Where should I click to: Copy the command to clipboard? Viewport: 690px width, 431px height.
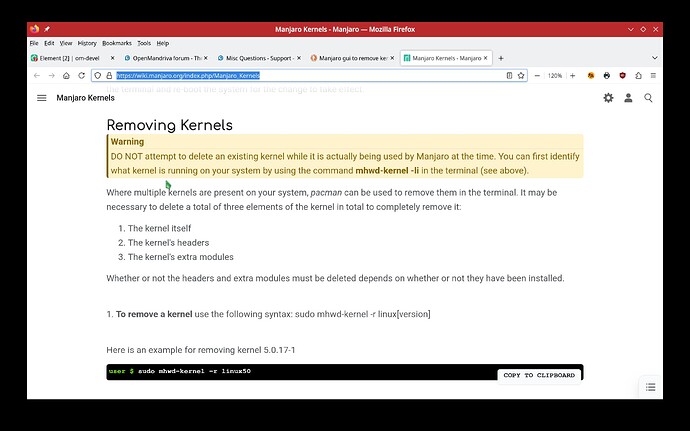tap(539, 375)
